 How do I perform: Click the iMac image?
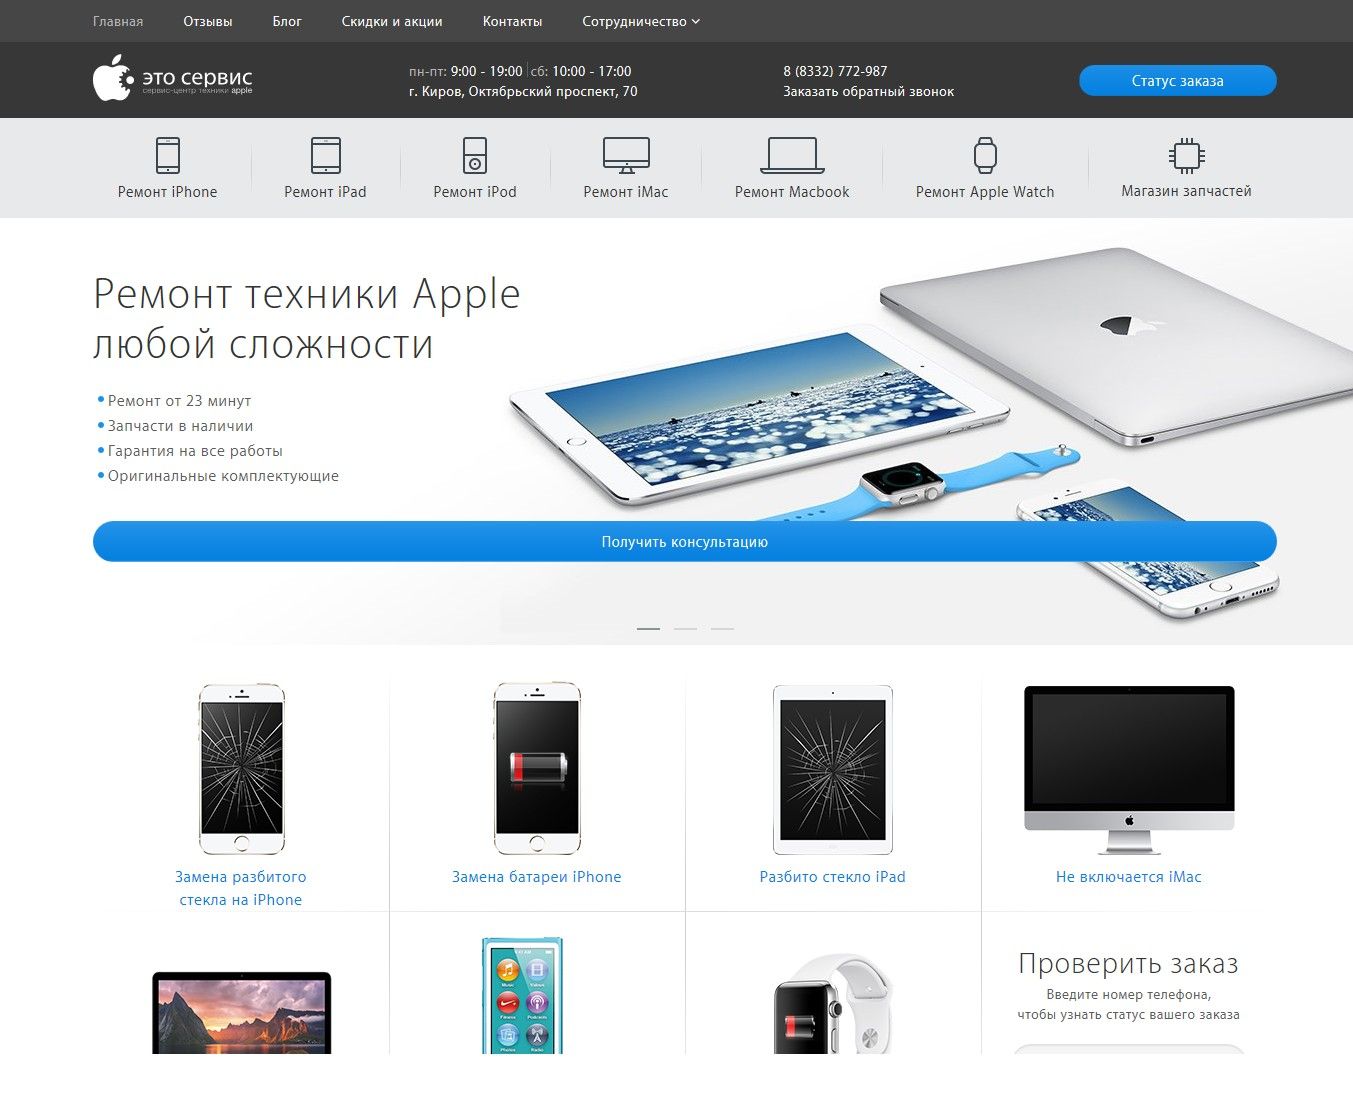coord(1129,769)
